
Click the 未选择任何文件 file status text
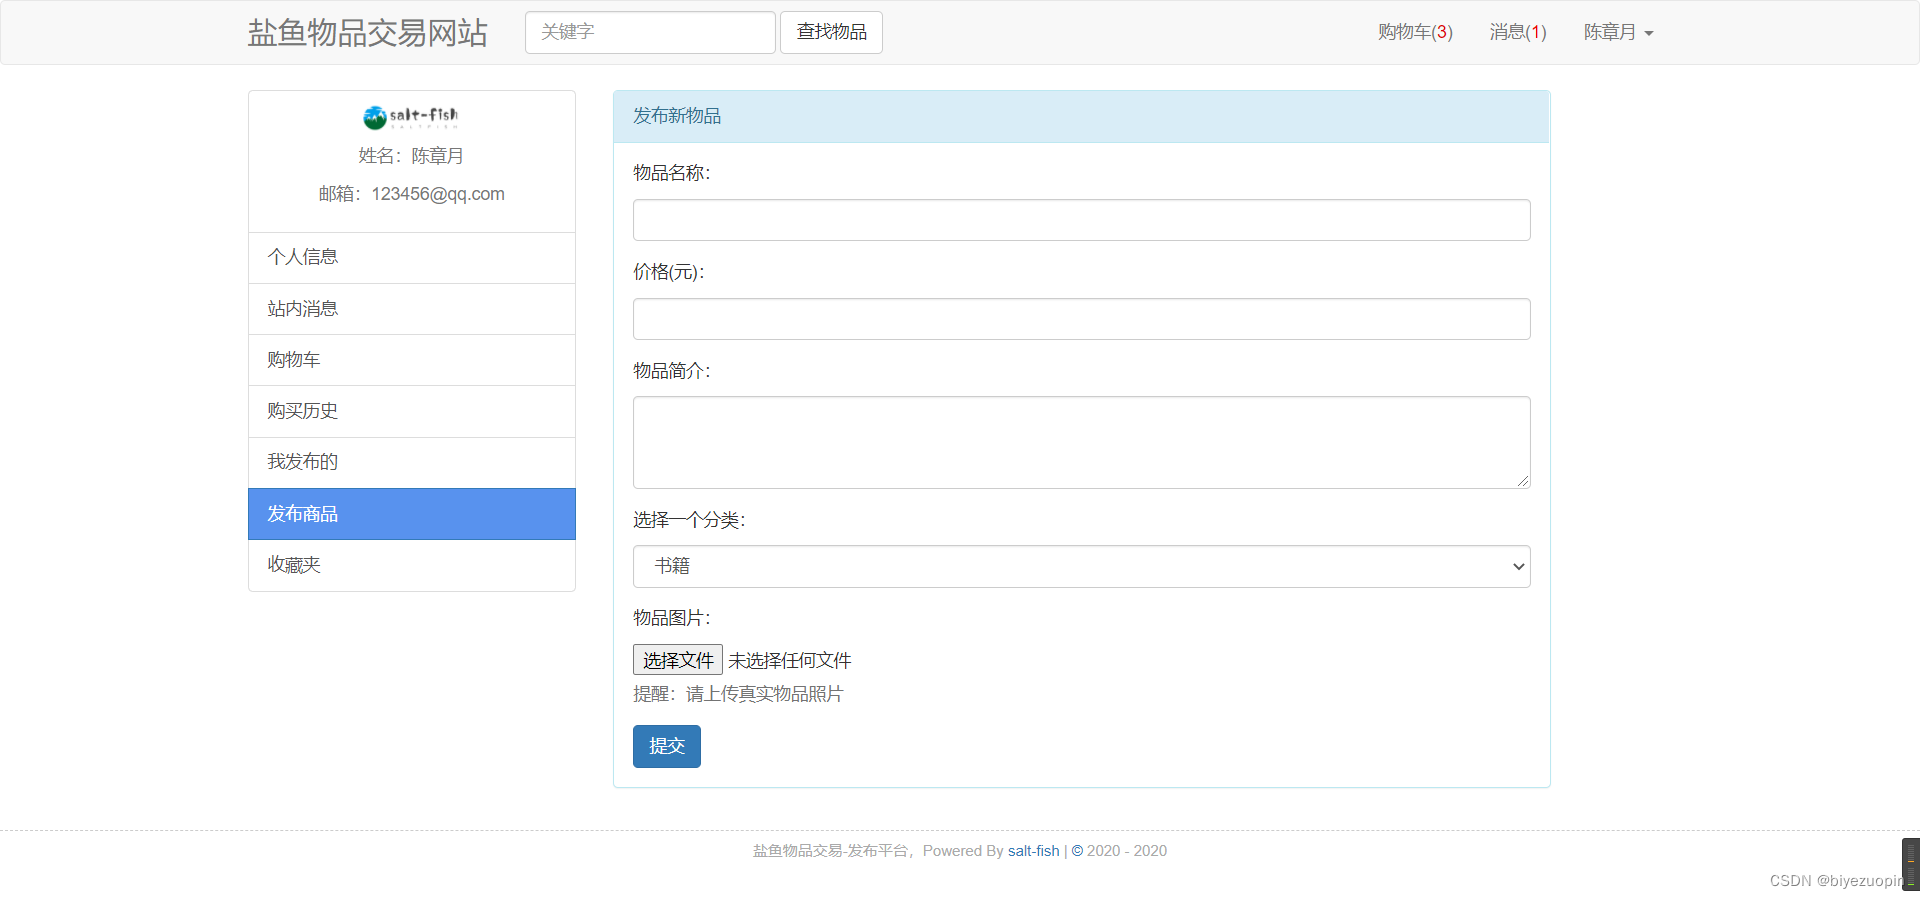790,661
